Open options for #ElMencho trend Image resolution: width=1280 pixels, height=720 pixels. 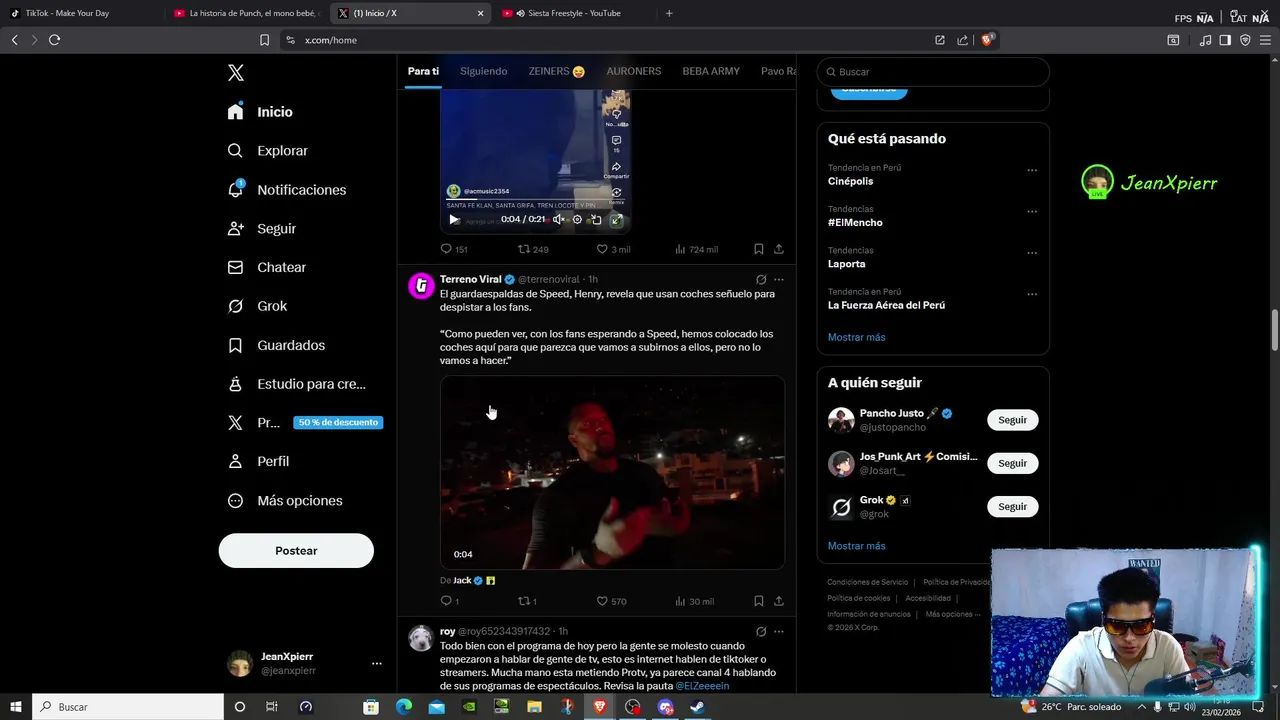[x=1032, y=212]
